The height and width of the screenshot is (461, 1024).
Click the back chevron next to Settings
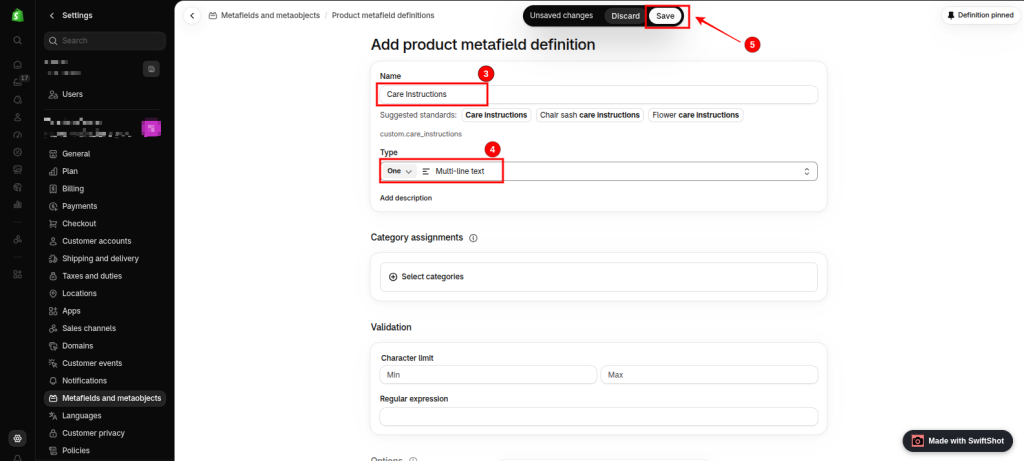(x=52, y=16)
